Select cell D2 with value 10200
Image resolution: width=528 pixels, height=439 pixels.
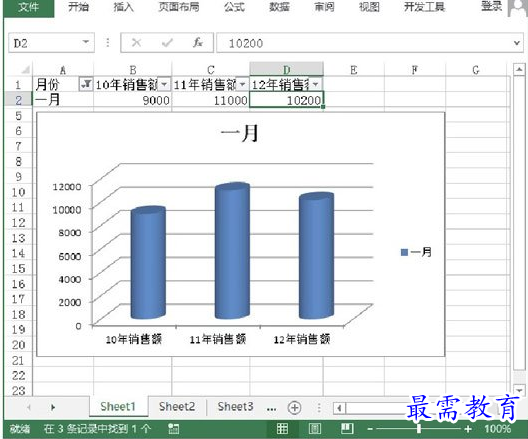pos(287,100)
